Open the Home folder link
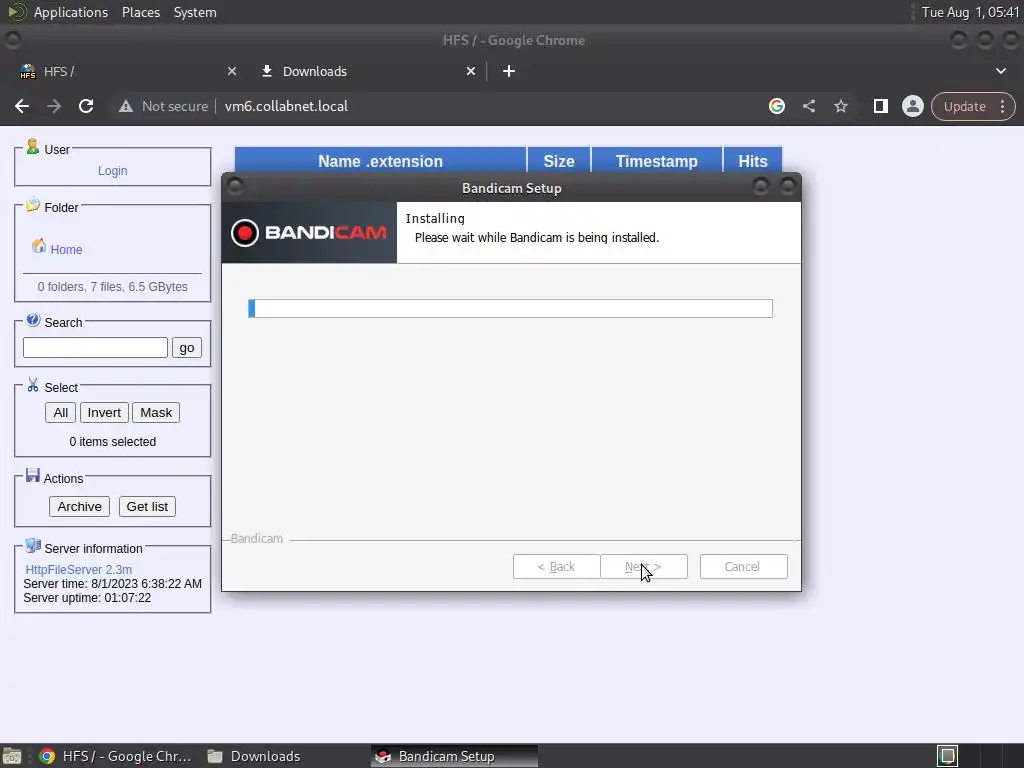The width and height of the screenshot is (1024, 768). click(66, 249)
